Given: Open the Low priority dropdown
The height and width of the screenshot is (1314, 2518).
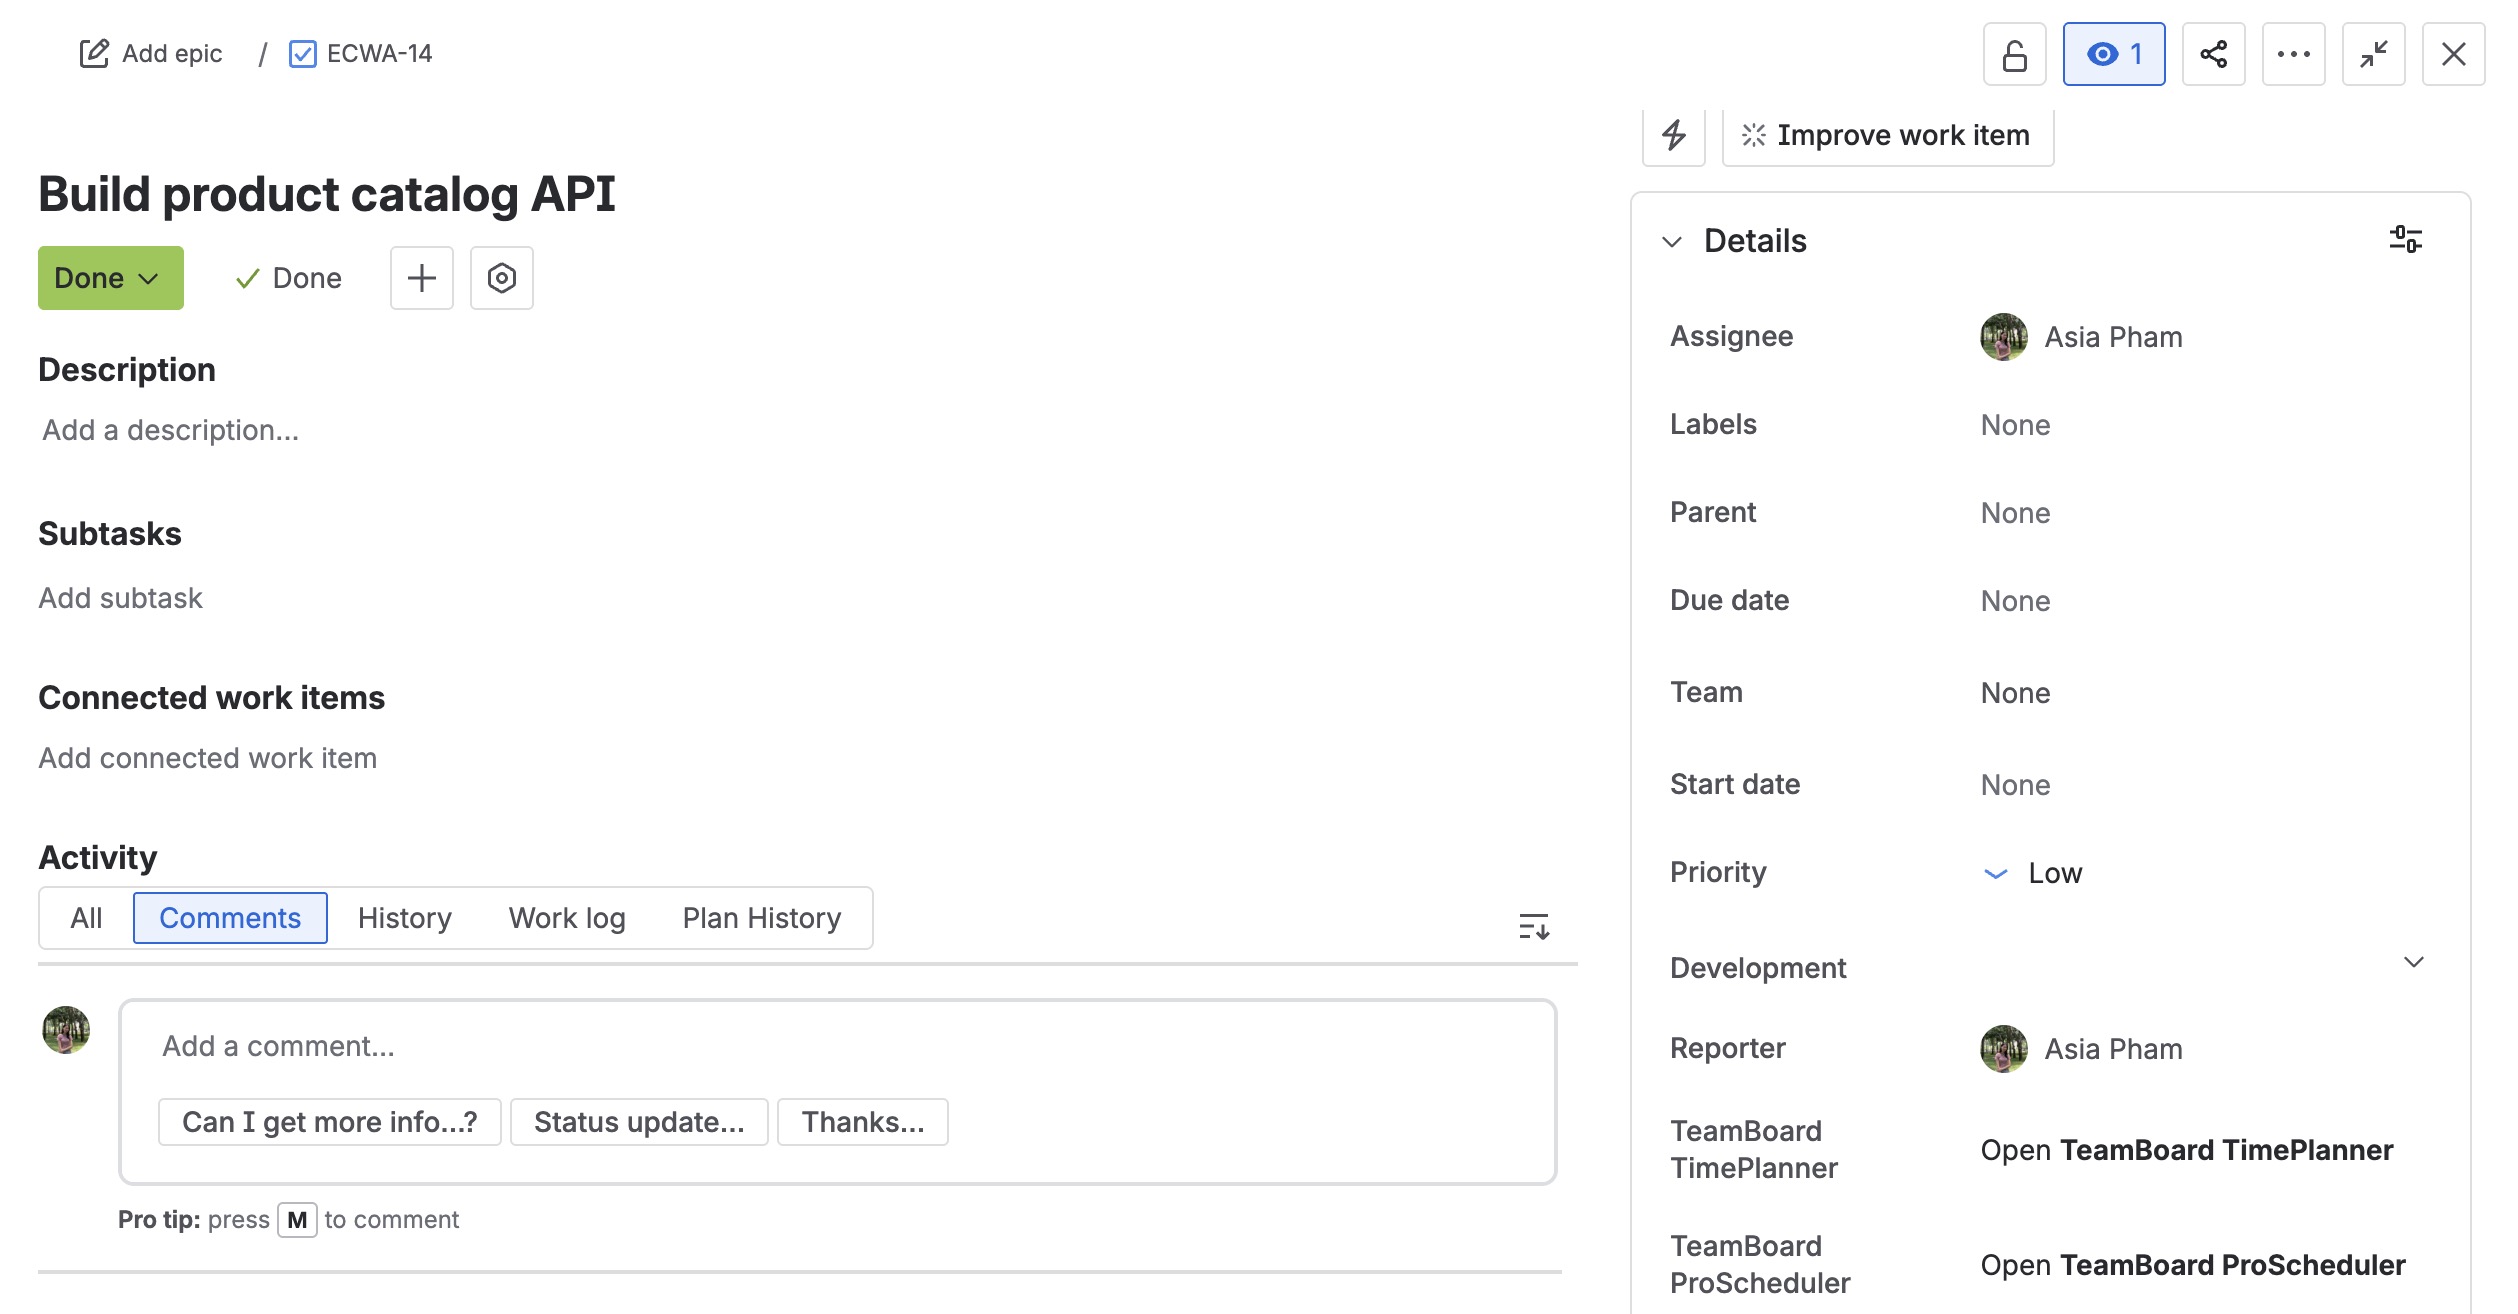Looking at the screenshot, I should click(2034, 873).
